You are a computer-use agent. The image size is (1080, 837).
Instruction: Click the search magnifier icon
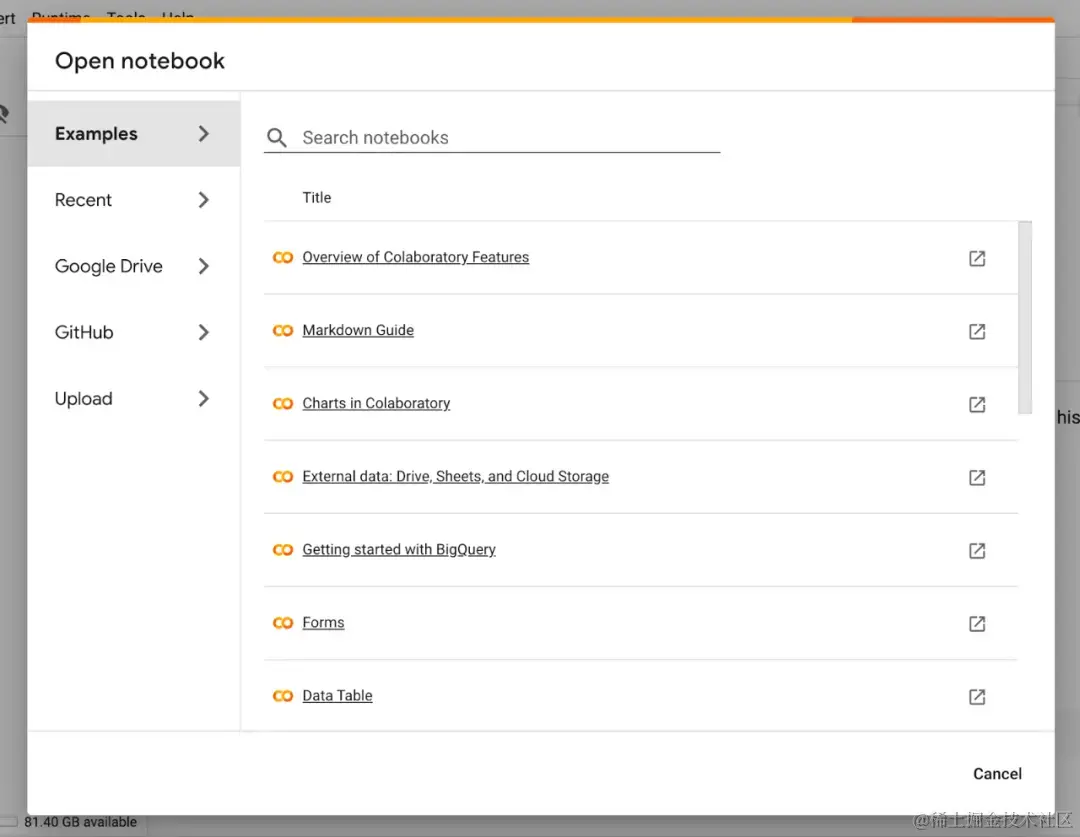(277, 138)
